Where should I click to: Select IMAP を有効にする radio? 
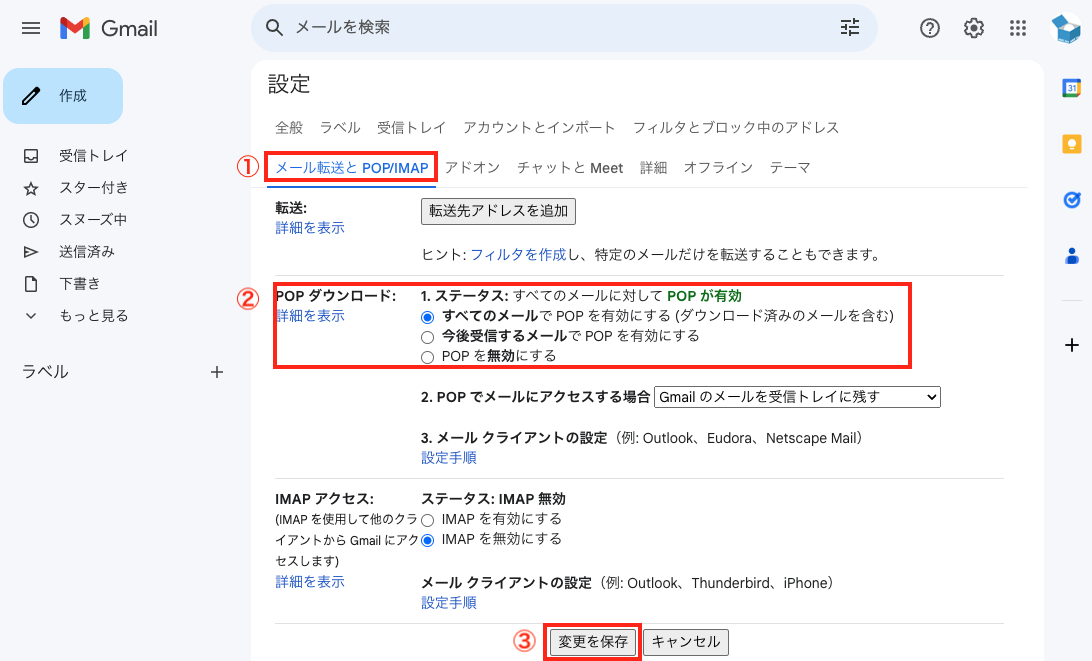(428, 520)
